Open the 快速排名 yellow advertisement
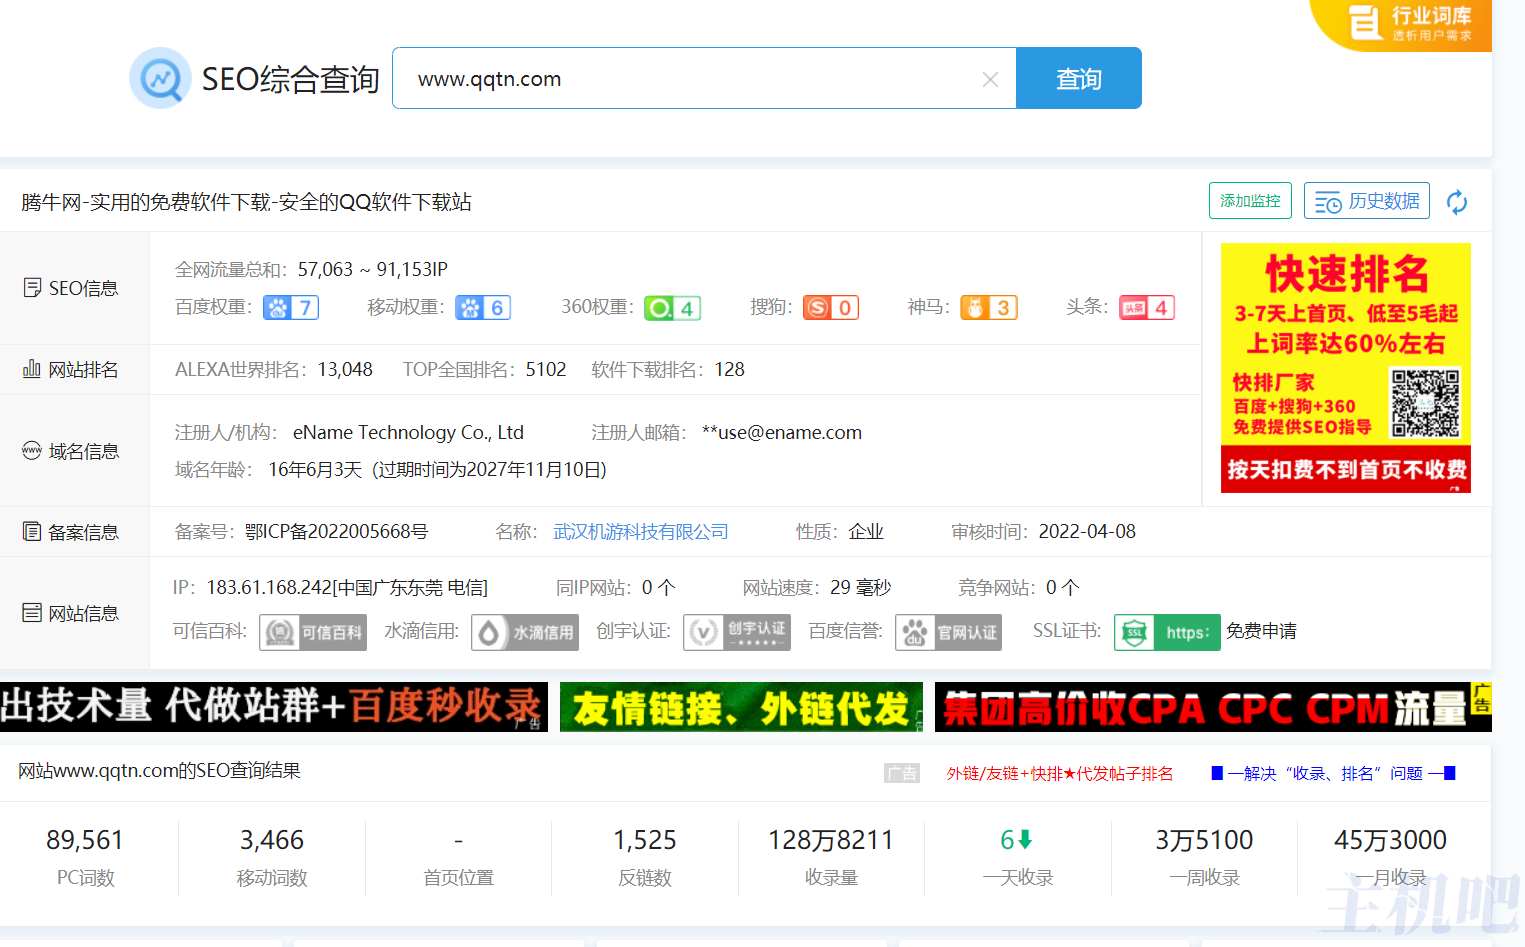 [x=1346, y=368]
